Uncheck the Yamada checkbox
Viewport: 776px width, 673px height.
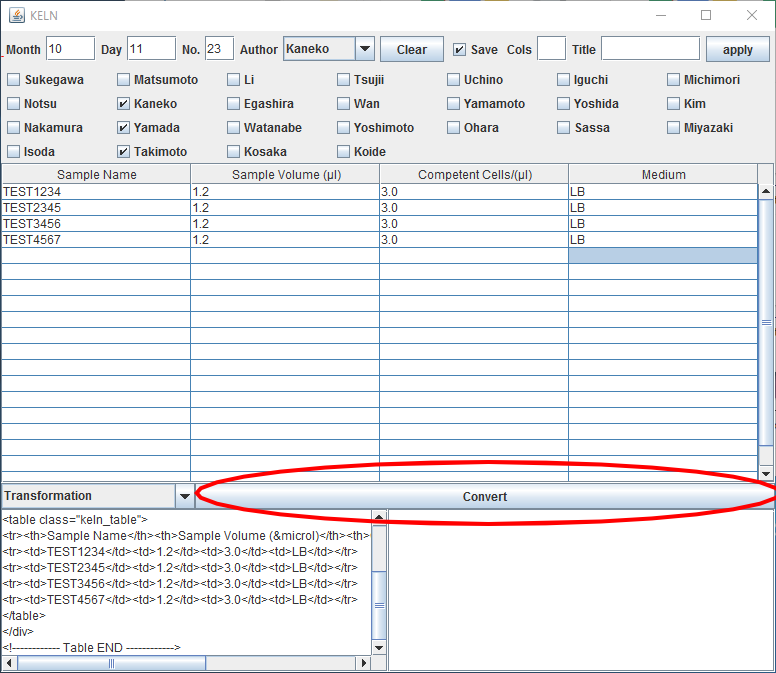click(123, 128)
